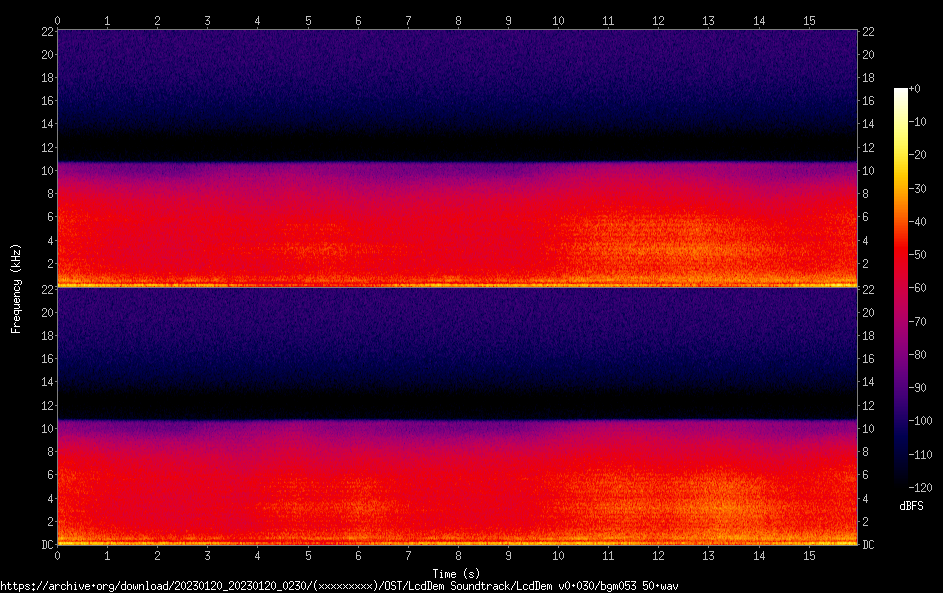
Task: Click the archive.org URL text at bottom
Action: point(339,586)
